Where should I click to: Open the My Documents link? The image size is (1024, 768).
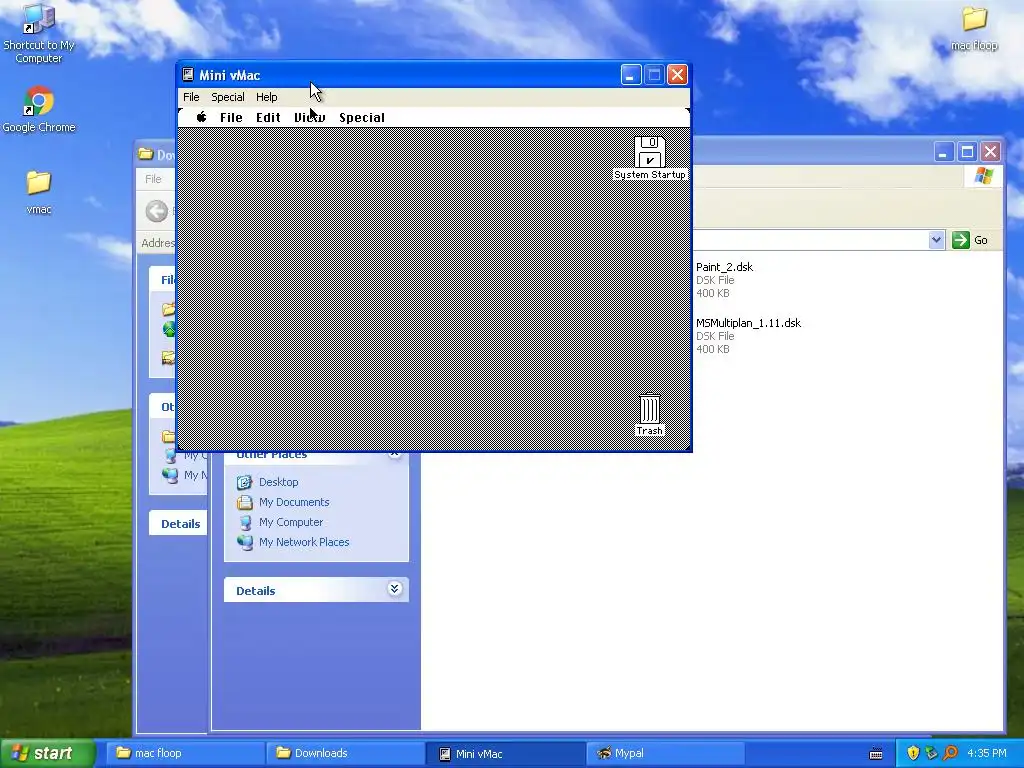click(294, 502)
